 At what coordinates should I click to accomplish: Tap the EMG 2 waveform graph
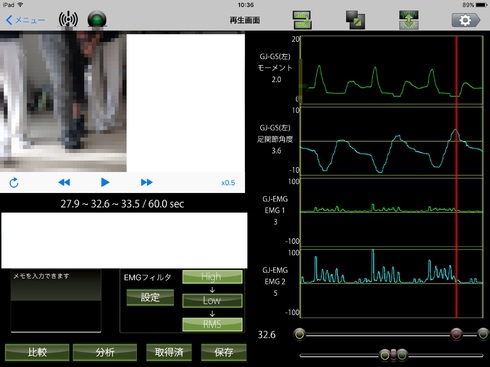(392, 283)
